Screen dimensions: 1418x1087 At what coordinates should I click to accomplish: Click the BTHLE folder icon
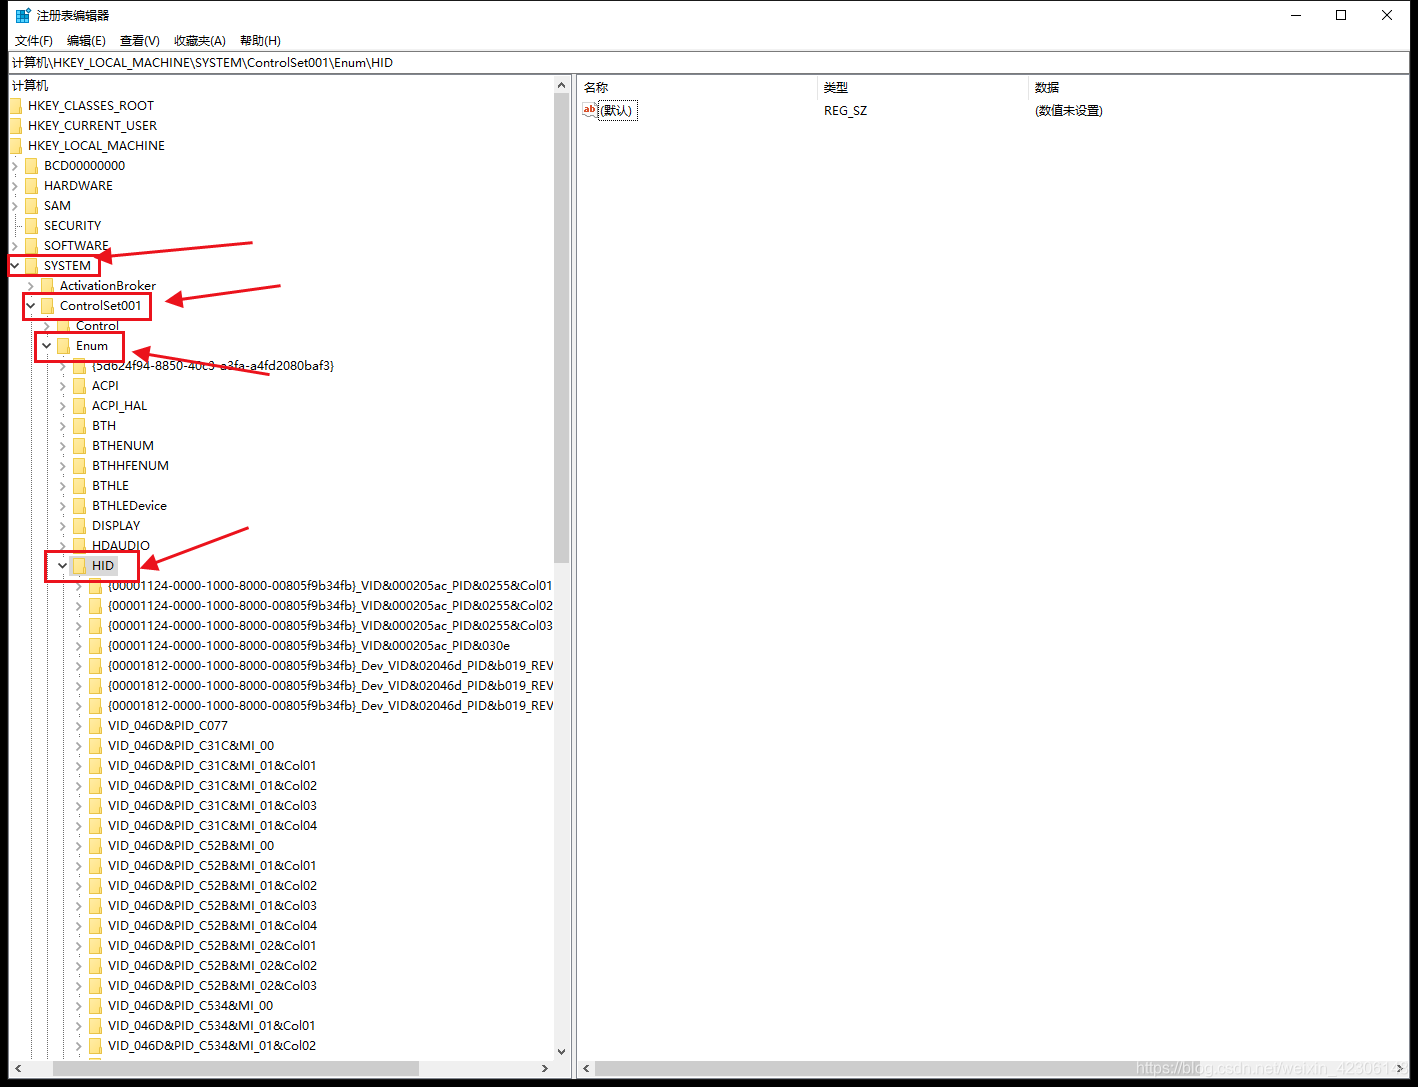point(79,485)
